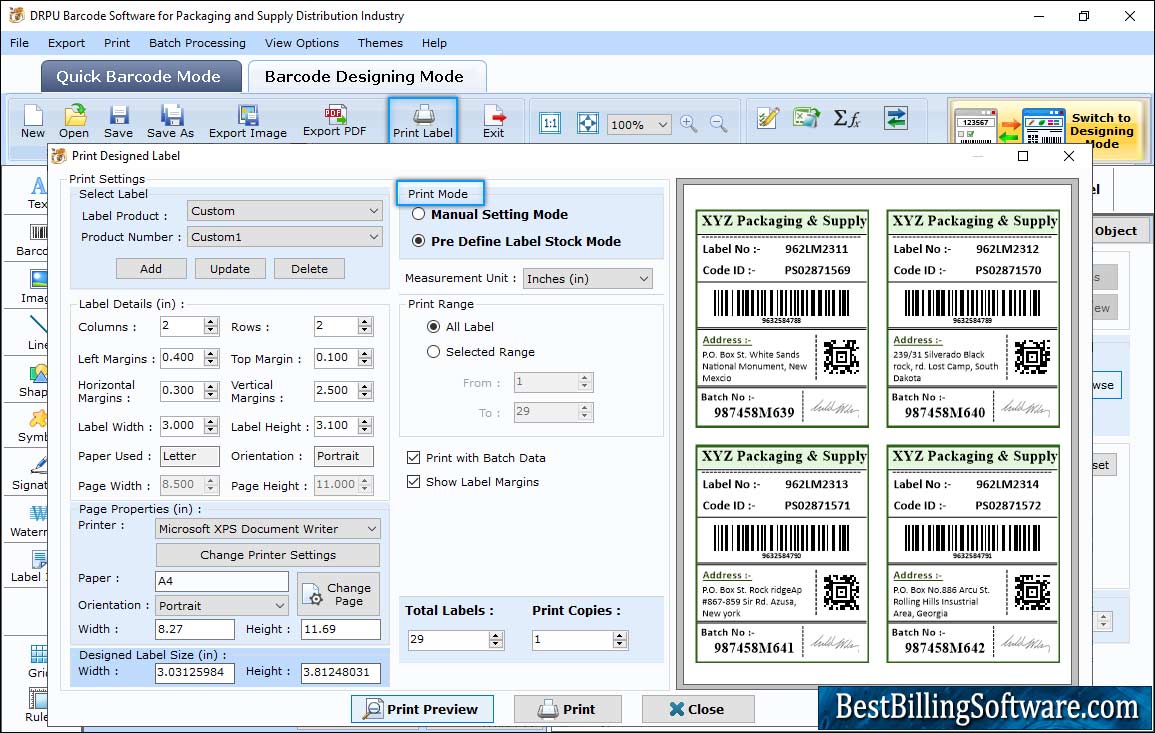This screenshot has height=733, width=1155.
Task: Click Switch to Designing Mode button
Action: [1048, 130]
